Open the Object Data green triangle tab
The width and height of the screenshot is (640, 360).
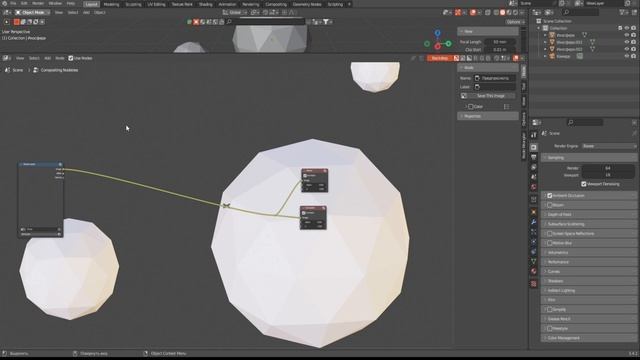[x=533, y=261]
